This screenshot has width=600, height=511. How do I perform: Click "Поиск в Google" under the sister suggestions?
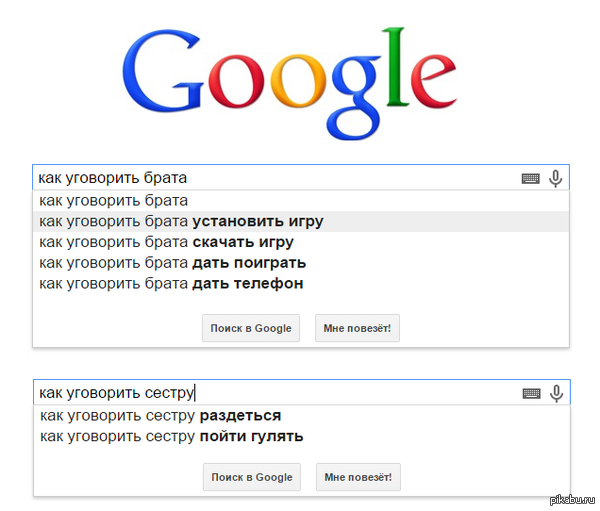click(x=251, y=477)
